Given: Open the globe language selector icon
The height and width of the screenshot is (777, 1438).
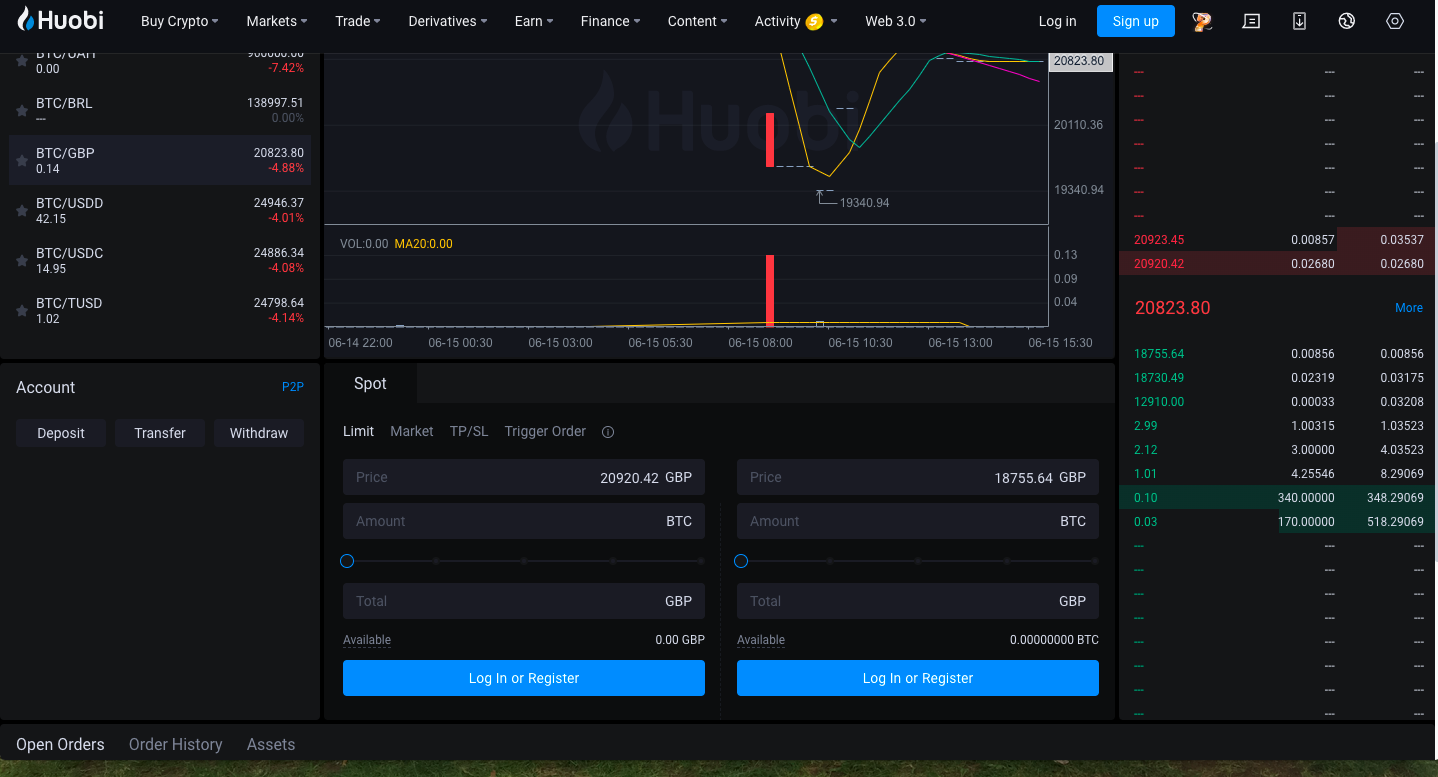Looking at the screenshot, I should pyautogui.click(x=1347, y=21).
